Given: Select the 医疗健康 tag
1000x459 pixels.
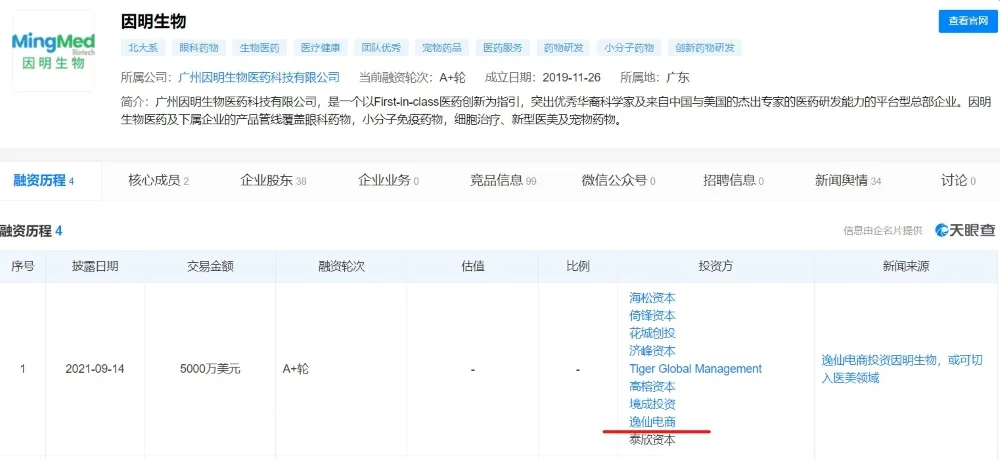Looking at the screenshot, I should click(321, 48).
